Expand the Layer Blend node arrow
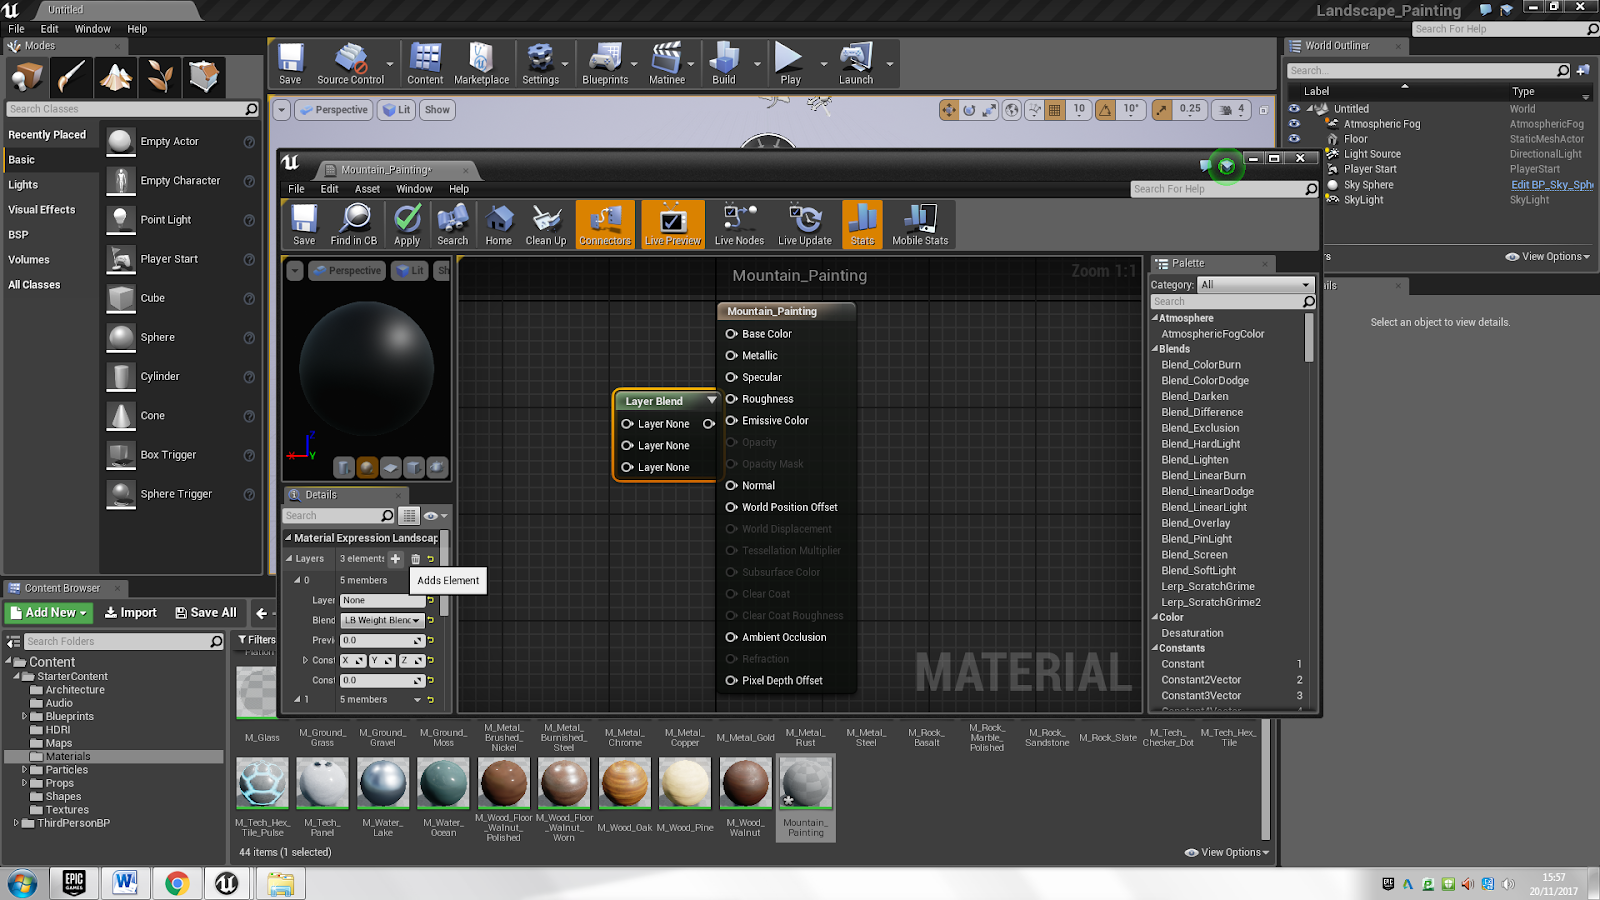 (x=711, y=400)
